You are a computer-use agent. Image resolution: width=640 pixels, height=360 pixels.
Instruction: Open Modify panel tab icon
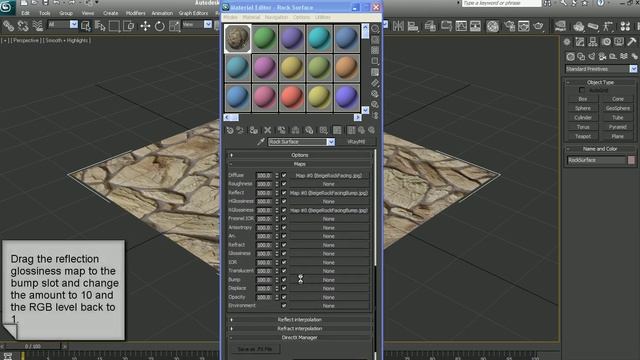[x=580, y=42]
